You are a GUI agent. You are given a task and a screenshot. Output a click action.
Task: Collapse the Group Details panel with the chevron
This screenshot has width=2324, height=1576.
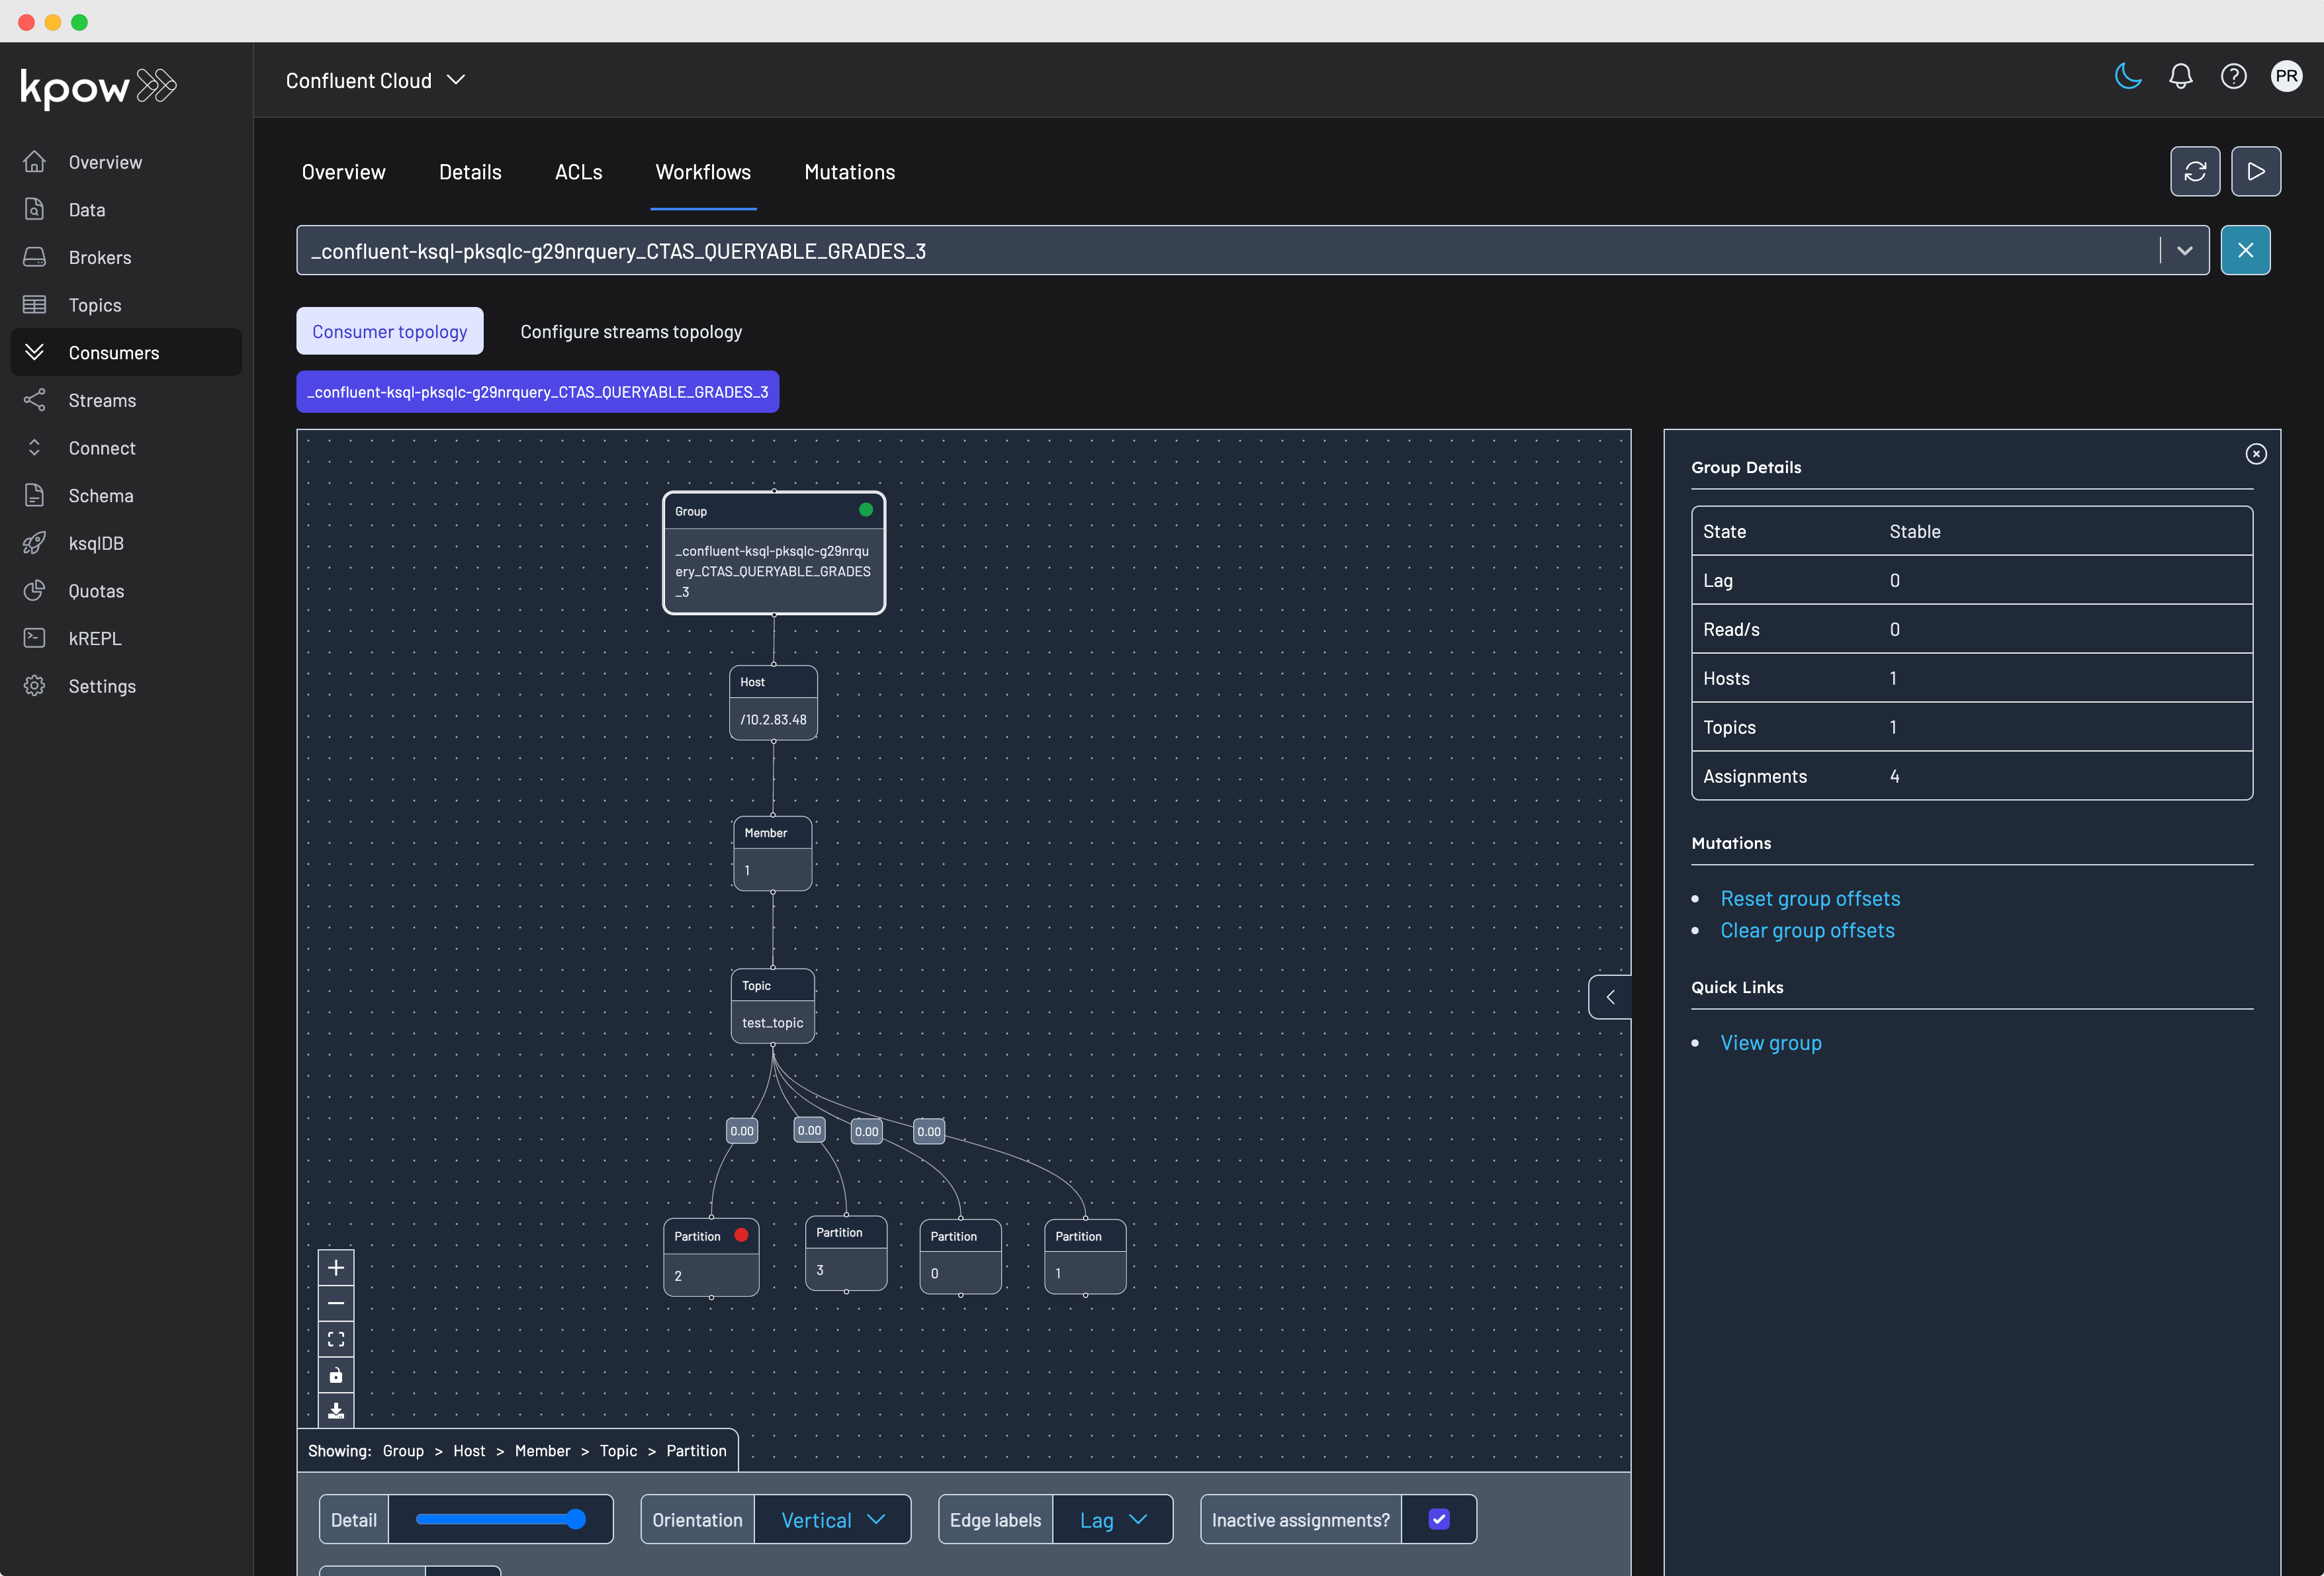(1610, 997)
